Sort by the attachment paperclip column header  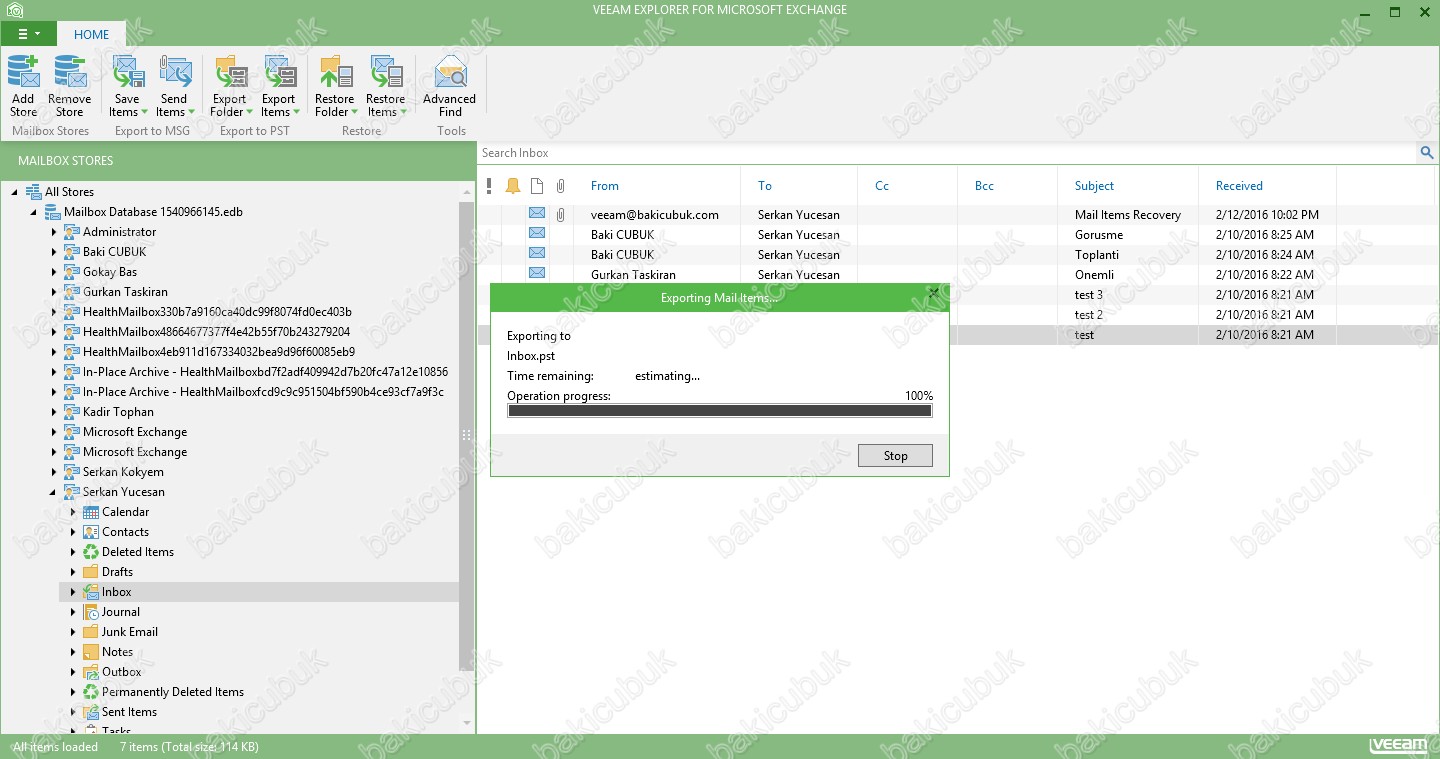click(561, 186)
